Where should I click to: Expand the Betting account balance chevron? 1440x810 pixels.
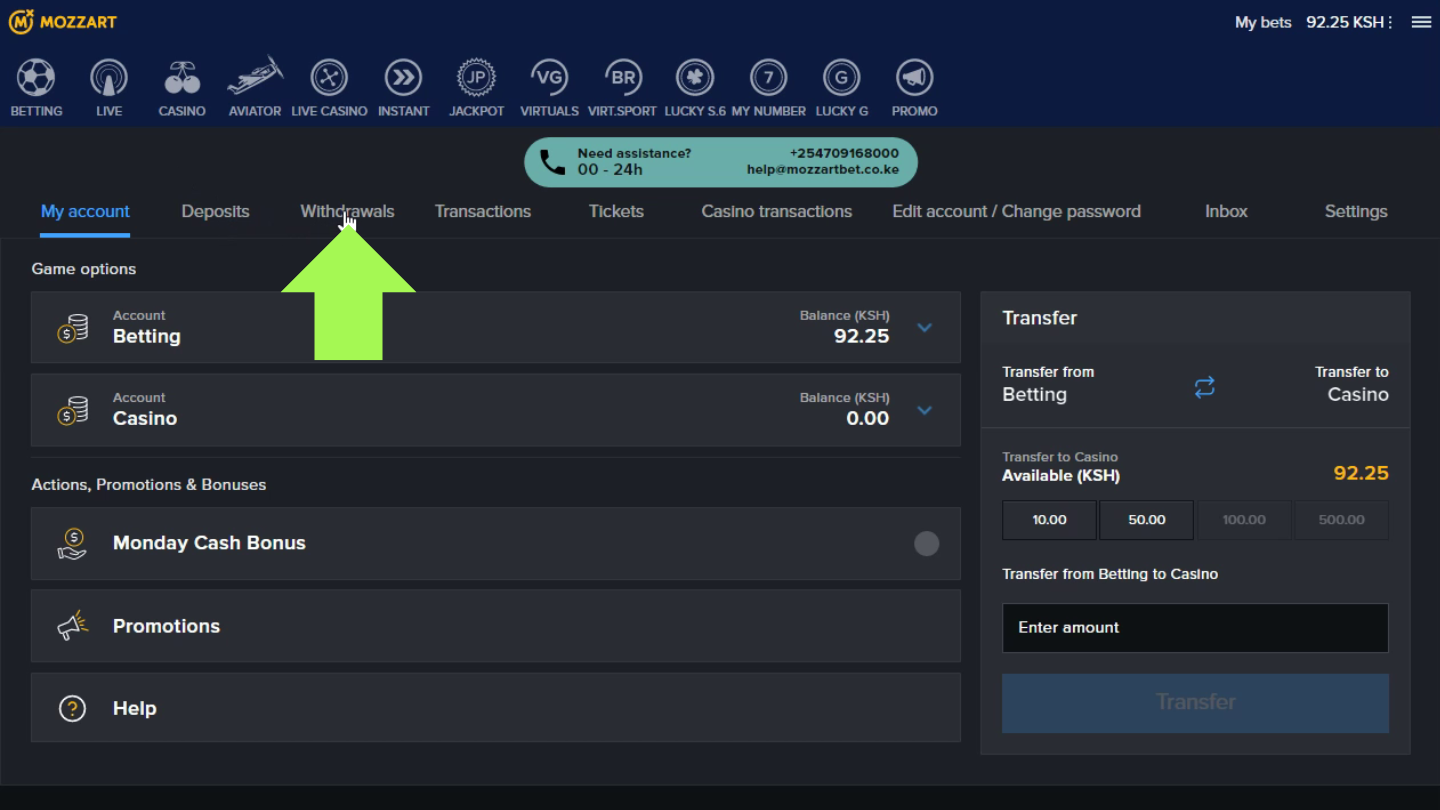(x=925, y=328)
